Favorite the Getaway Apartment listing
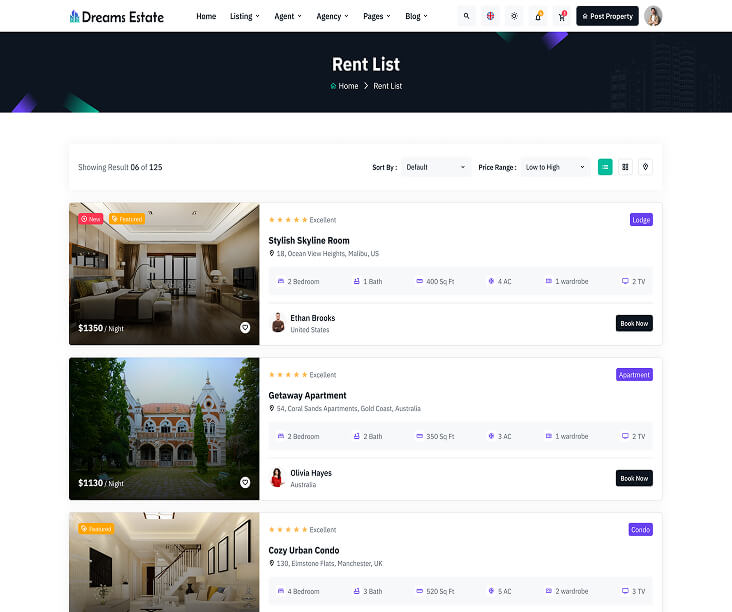 tap(245, 483)
